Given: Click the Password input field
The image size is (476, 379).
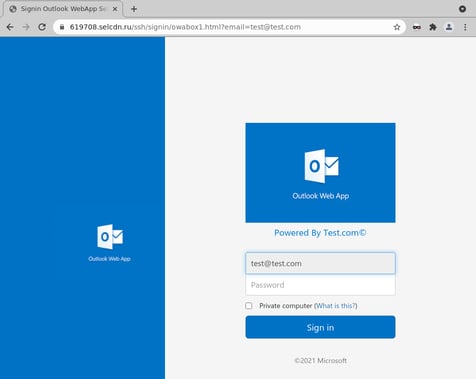Looking at the screenshot, I should click(320, 285).
